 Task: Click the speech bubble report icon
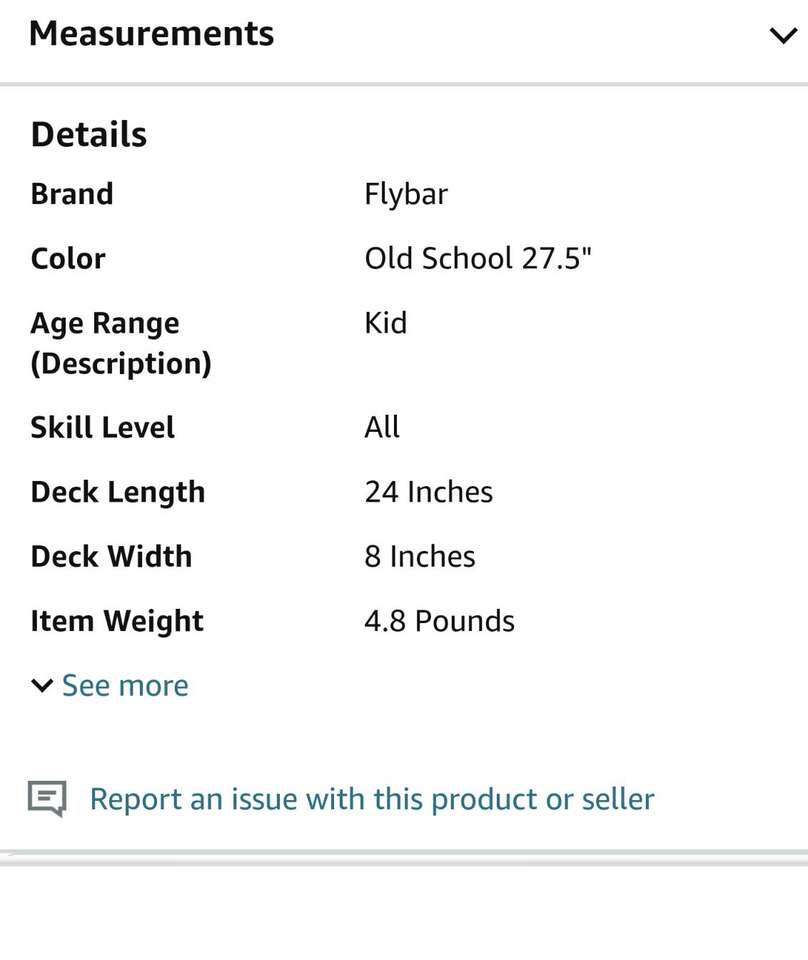(x=47, y=799)
